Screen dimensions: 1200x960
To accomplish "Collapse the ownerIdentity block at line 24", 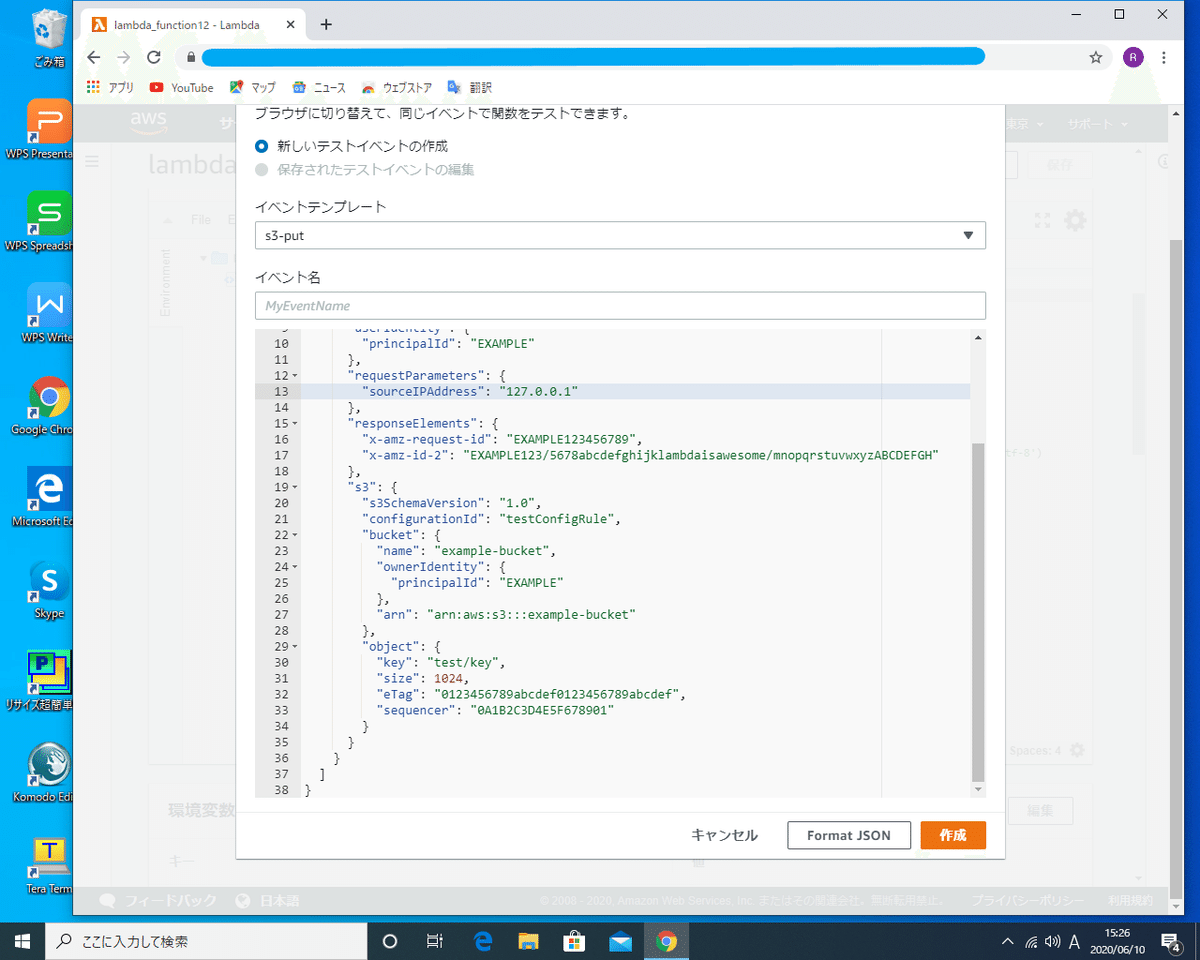I will coord(294,568).
